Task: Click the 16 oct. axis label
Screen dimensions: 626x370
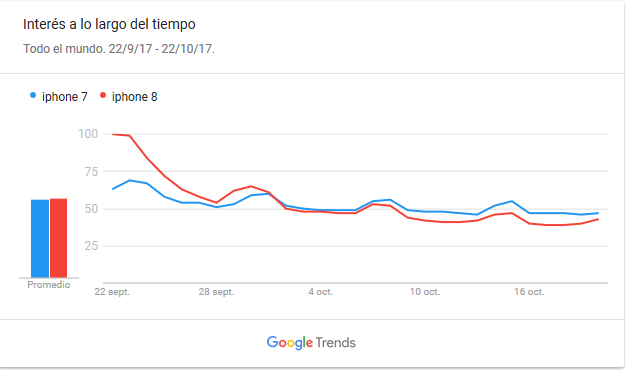Action: (529, 292)
